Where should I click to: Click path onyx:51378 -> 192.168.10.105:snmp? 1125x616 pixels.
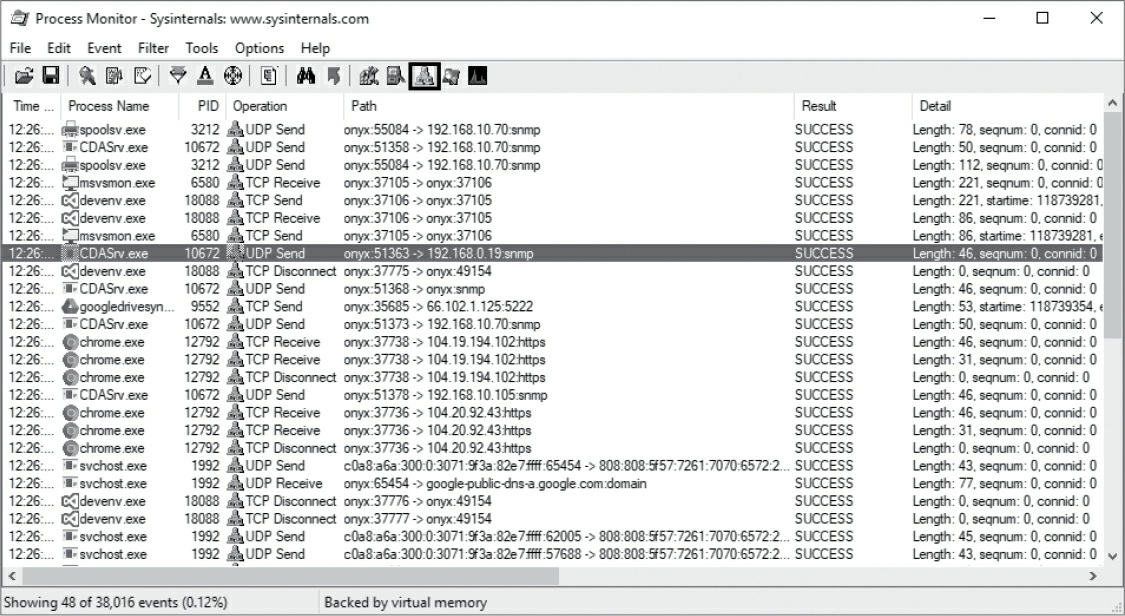pos(446,395)
